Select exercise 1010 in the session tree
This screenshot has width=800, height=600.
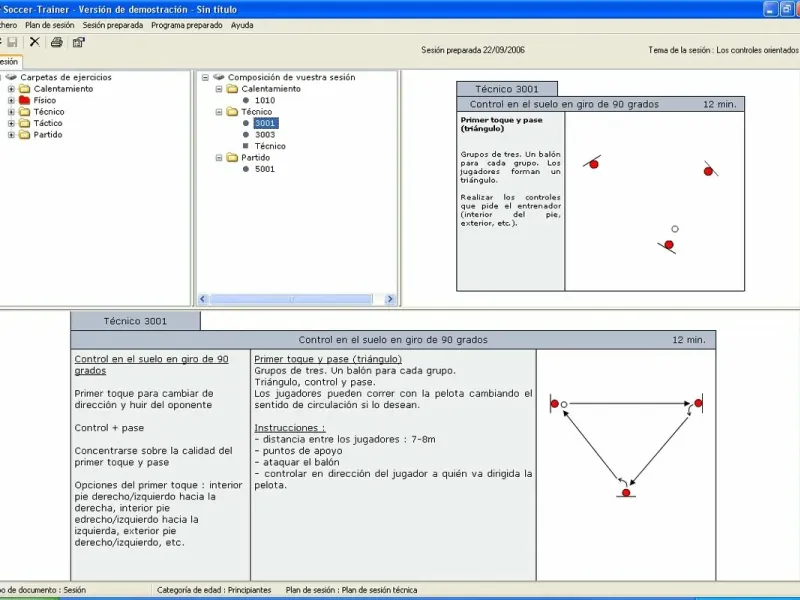[265, 101]
